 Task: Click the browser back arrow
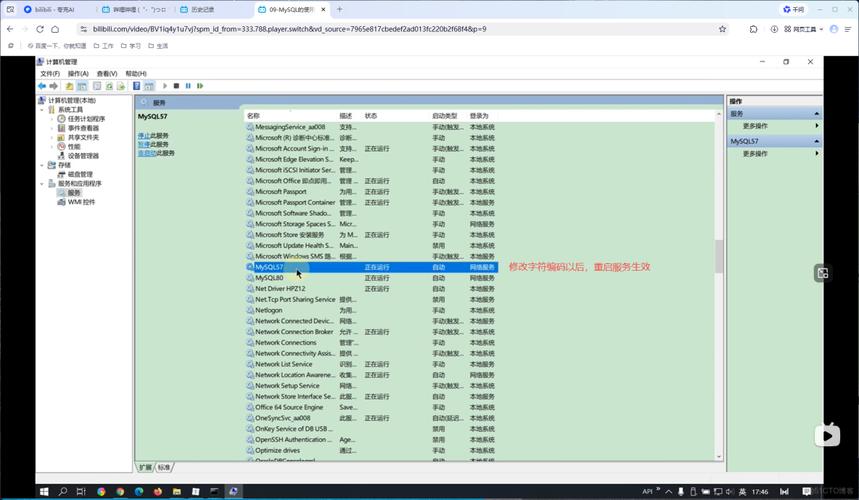pos(10,29)
